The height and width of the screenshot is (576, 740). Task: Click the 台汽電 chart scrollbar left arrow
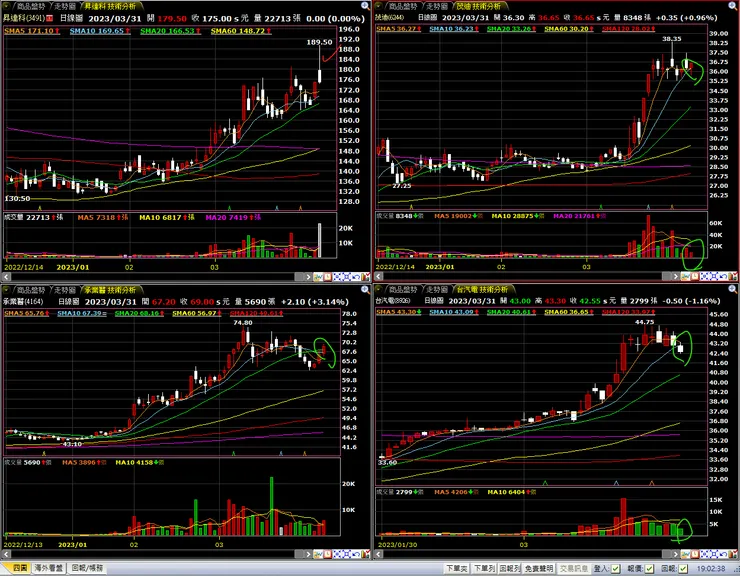pos(378,554)
